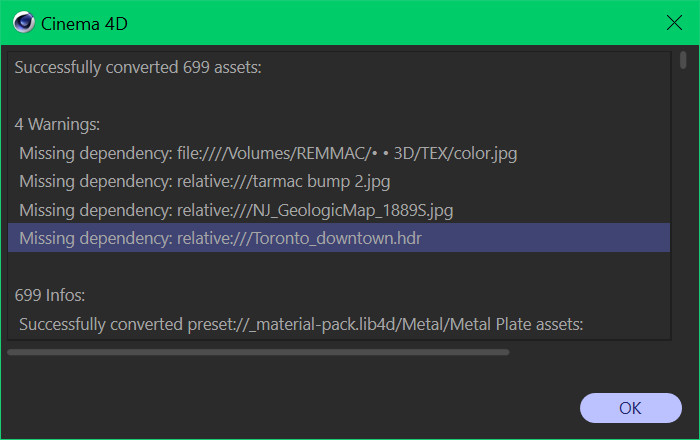Click the Cinema 4D logo icon
The image size is (700, 440).
click(23, 22)
